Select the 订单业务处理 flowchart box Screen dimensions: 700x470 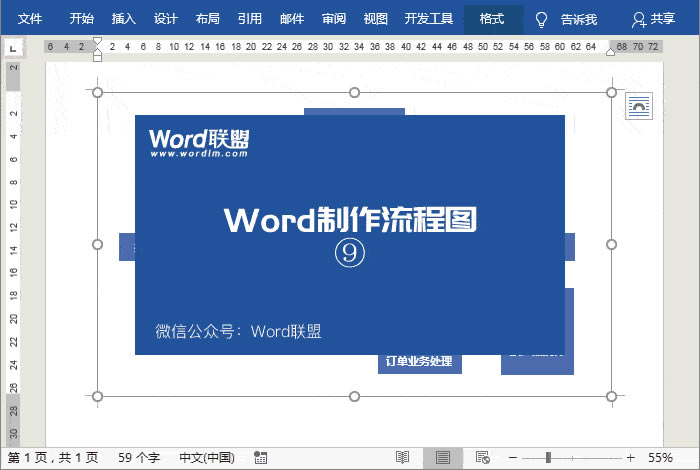click(x=419, y=362)
